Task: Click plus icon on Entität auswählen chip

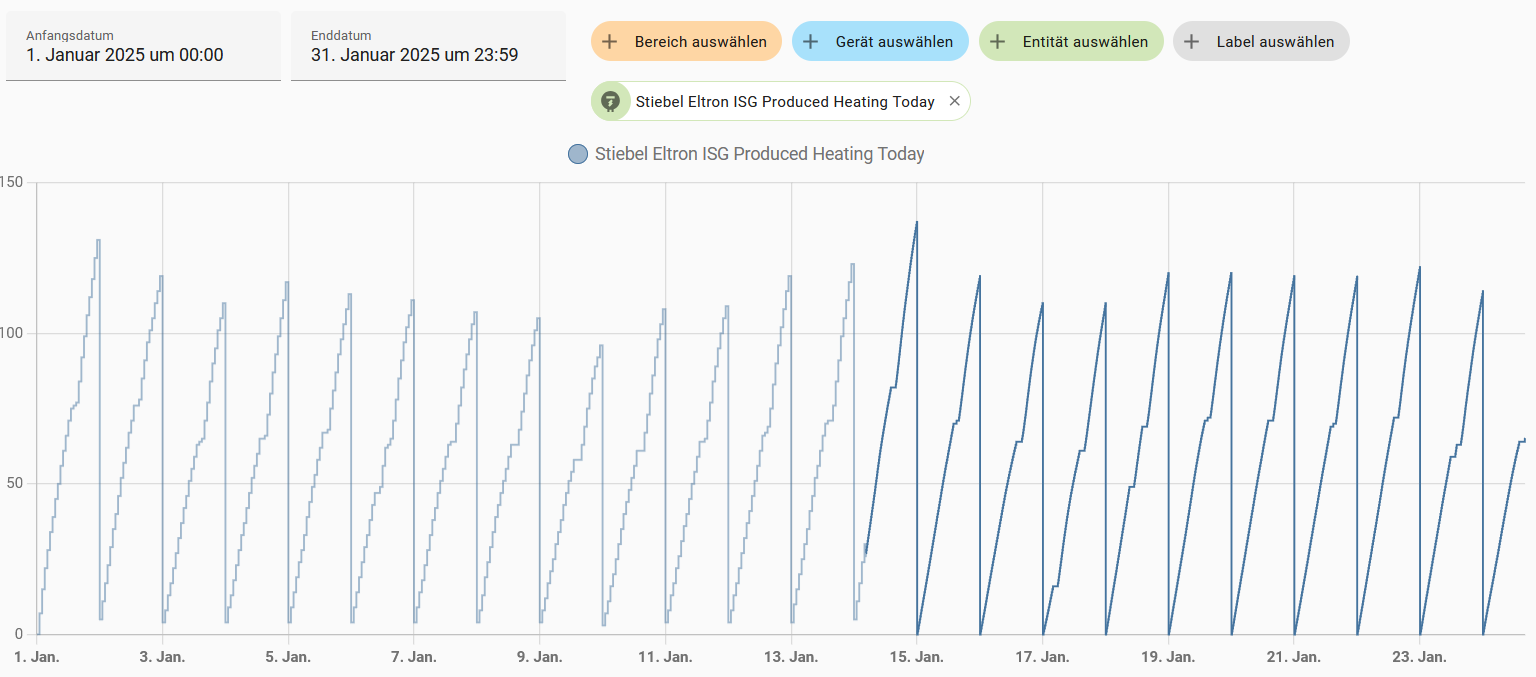Action: 997,42
